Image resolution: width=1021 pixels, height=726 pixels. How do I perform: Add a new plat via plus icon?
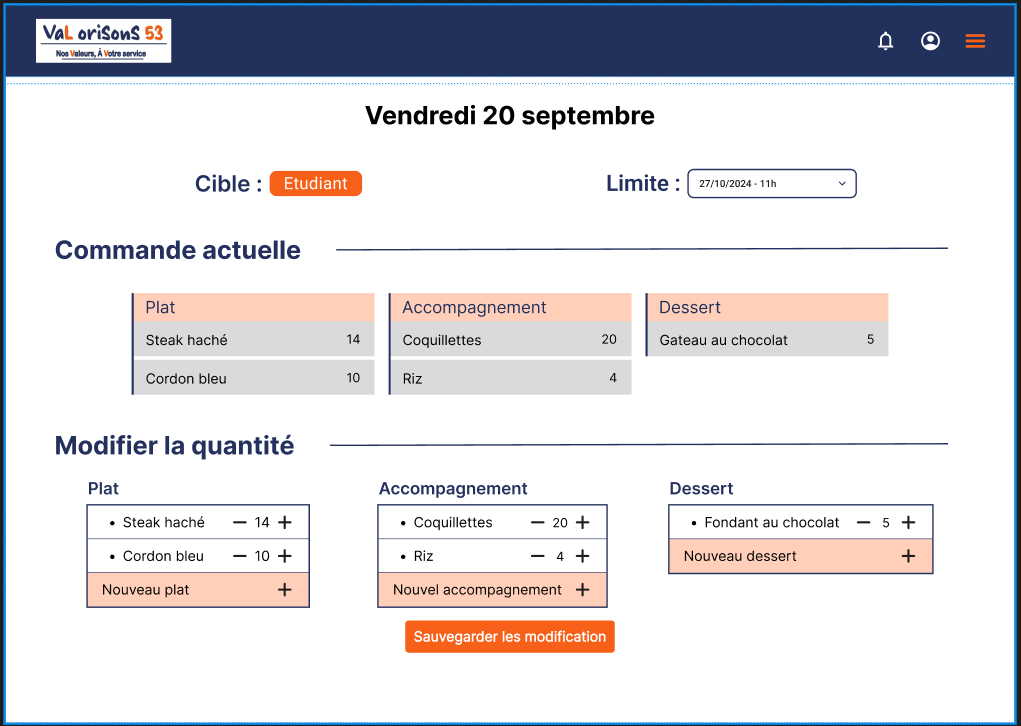[x=285, y=590]
